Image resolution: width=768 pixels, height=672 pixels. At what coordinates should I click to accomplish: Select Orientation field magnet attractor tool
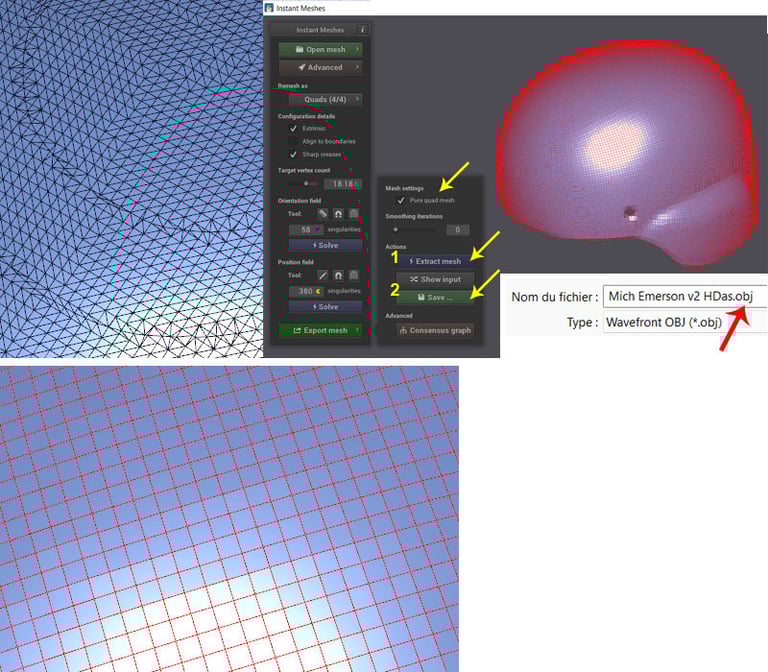338,214
